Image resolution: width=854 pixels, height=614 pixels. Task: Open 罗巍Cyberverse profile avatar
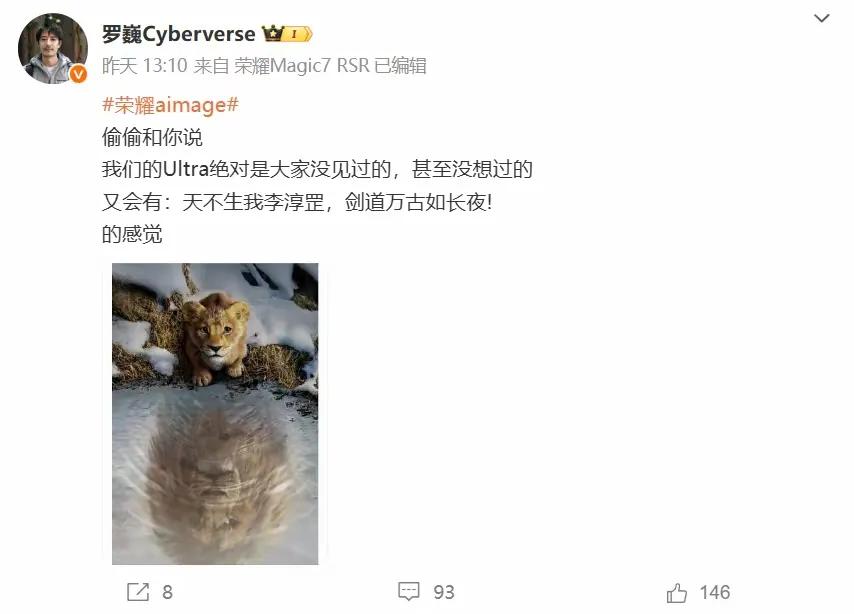pos(53,48)
